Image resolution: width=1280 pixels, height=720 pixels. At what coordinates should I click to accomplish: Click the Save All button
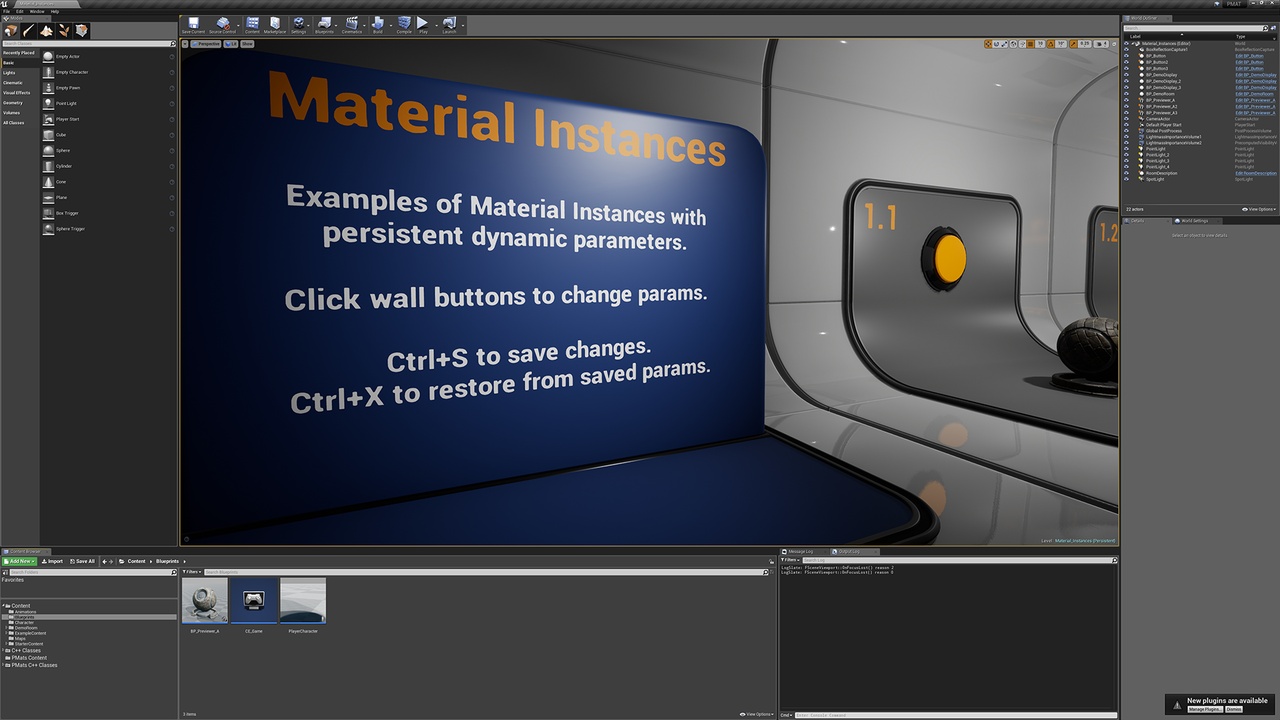(82, 561)
